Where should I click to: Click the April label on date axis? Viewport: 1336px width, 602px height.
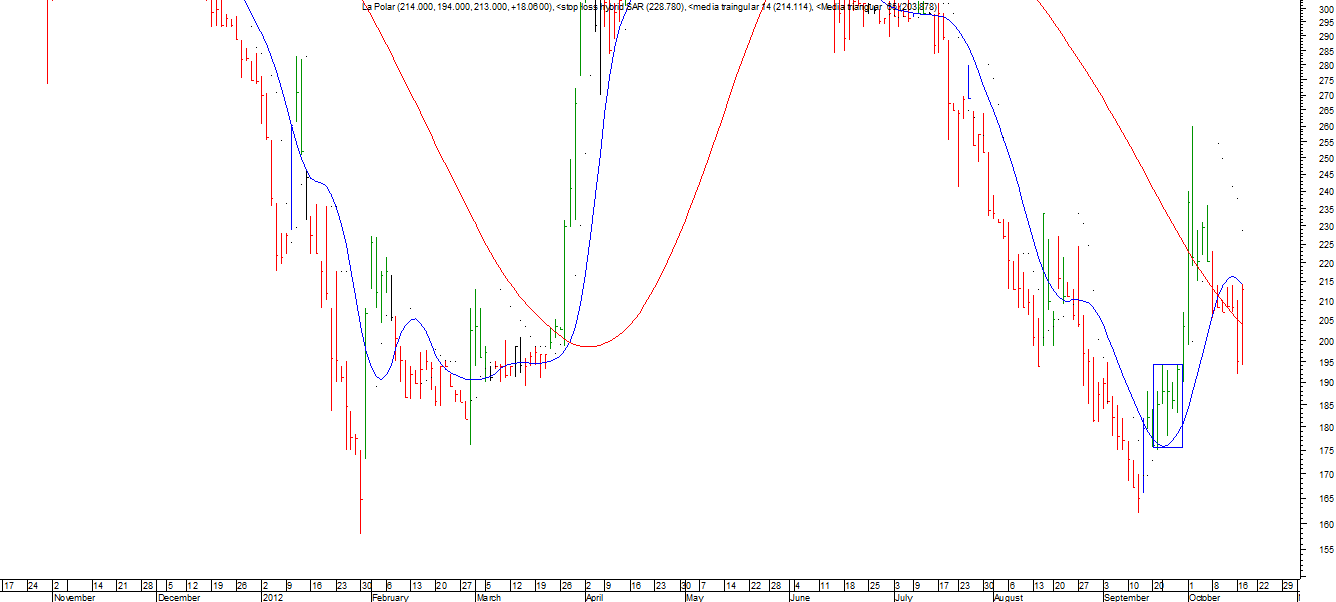tap(594, 597)
